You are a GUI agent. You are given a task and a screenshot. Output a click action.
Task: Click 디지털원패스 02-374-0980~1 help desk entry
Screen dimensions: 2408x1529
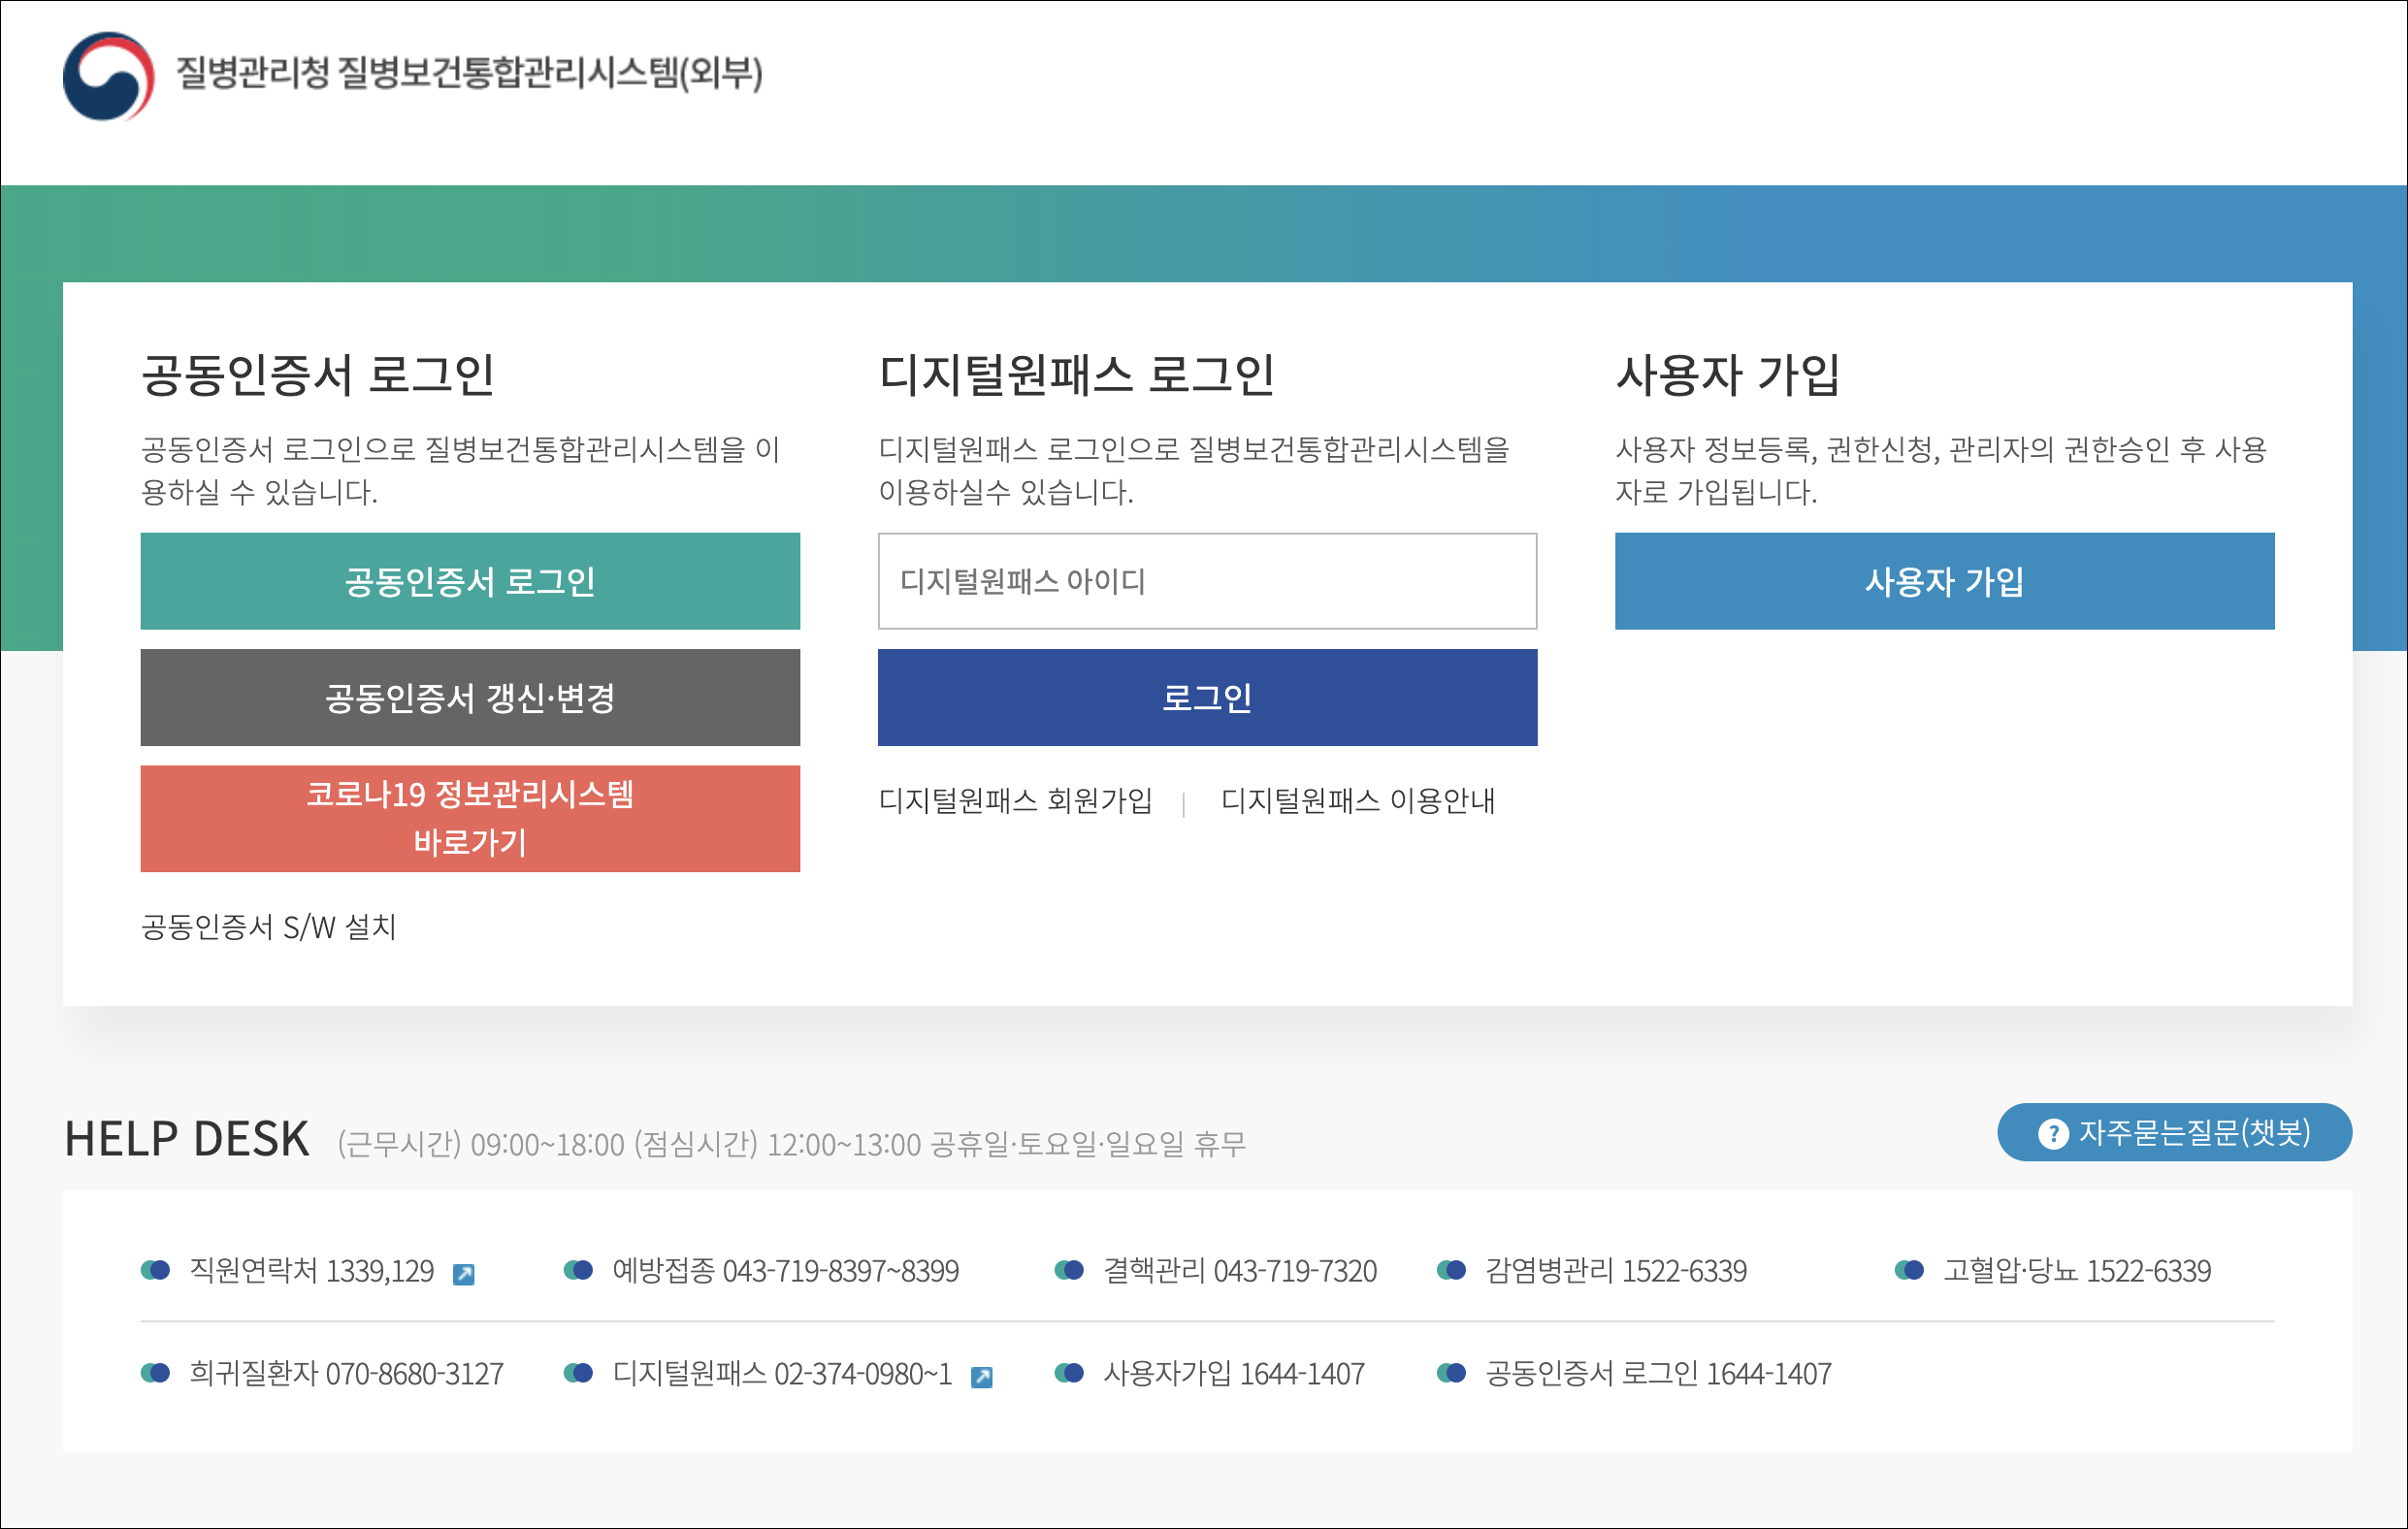click(x=781, y=1374)
